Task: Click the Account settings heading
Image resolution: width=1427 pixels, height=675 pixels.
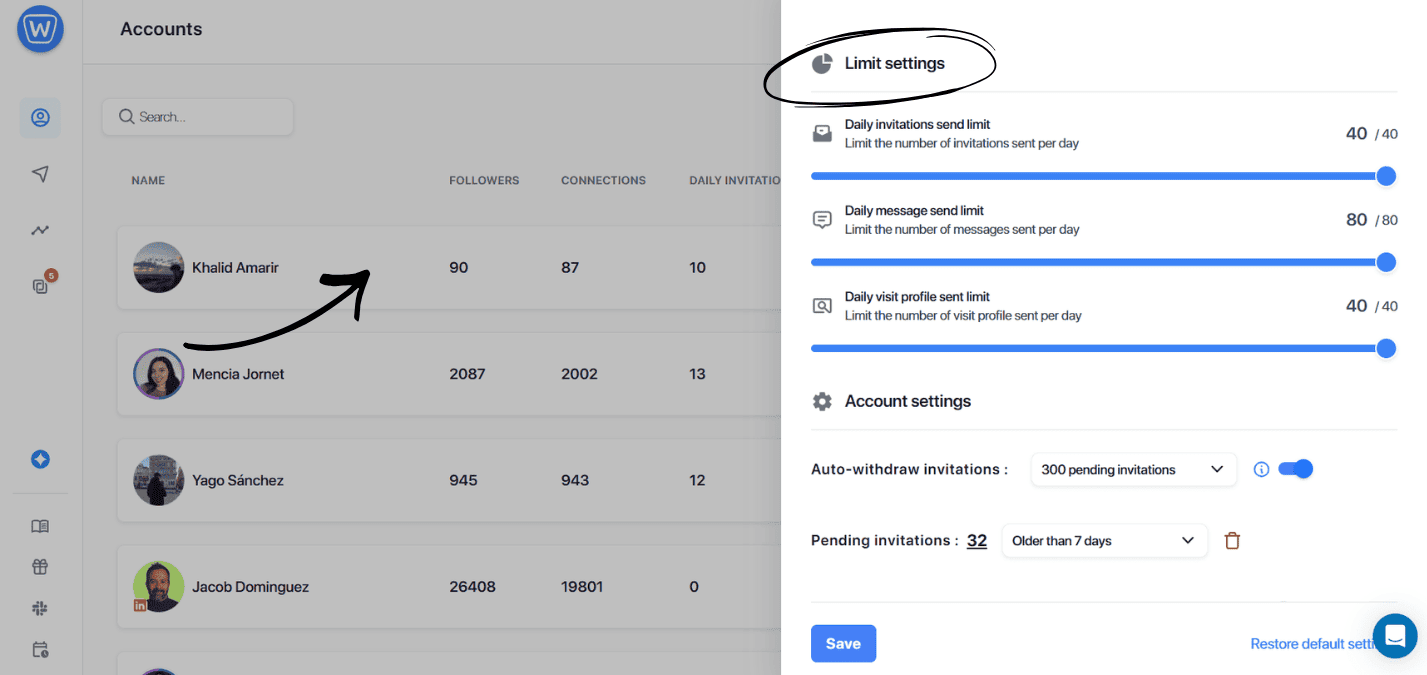Action: pyautogui.click(x=907, y=401)
